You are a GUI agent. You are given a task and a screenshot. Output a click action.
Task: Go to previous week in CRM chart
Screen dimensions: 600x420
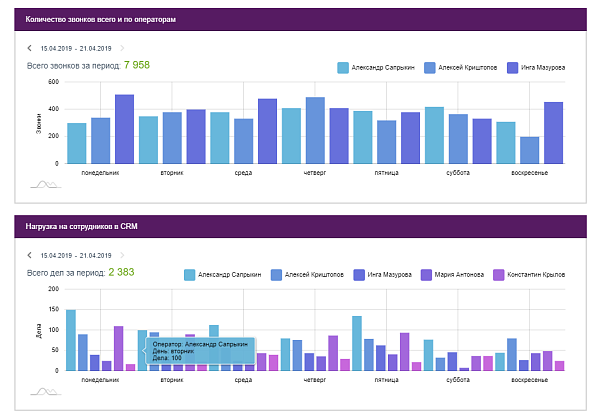[29, 255]
